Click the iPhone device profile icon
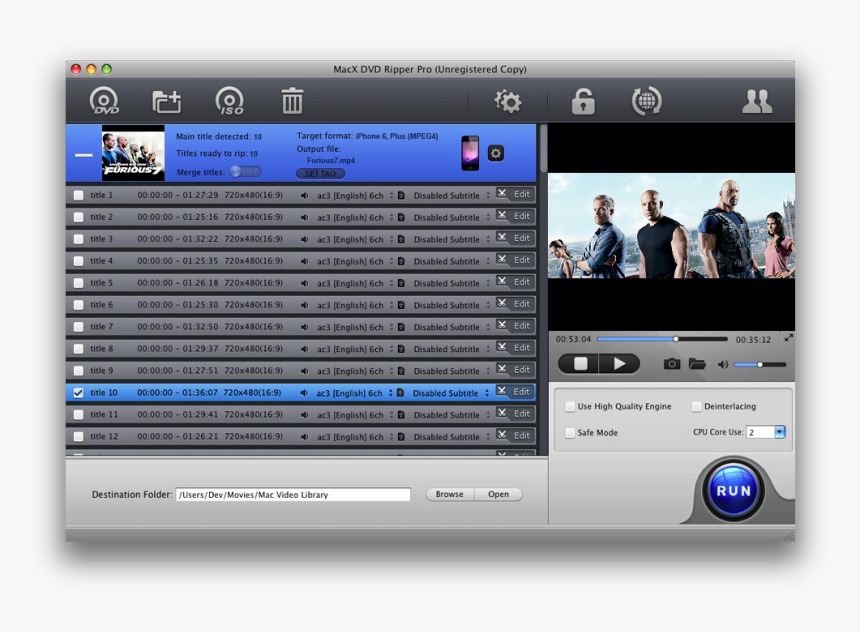 pyautogui.click(x=470, y=153)
